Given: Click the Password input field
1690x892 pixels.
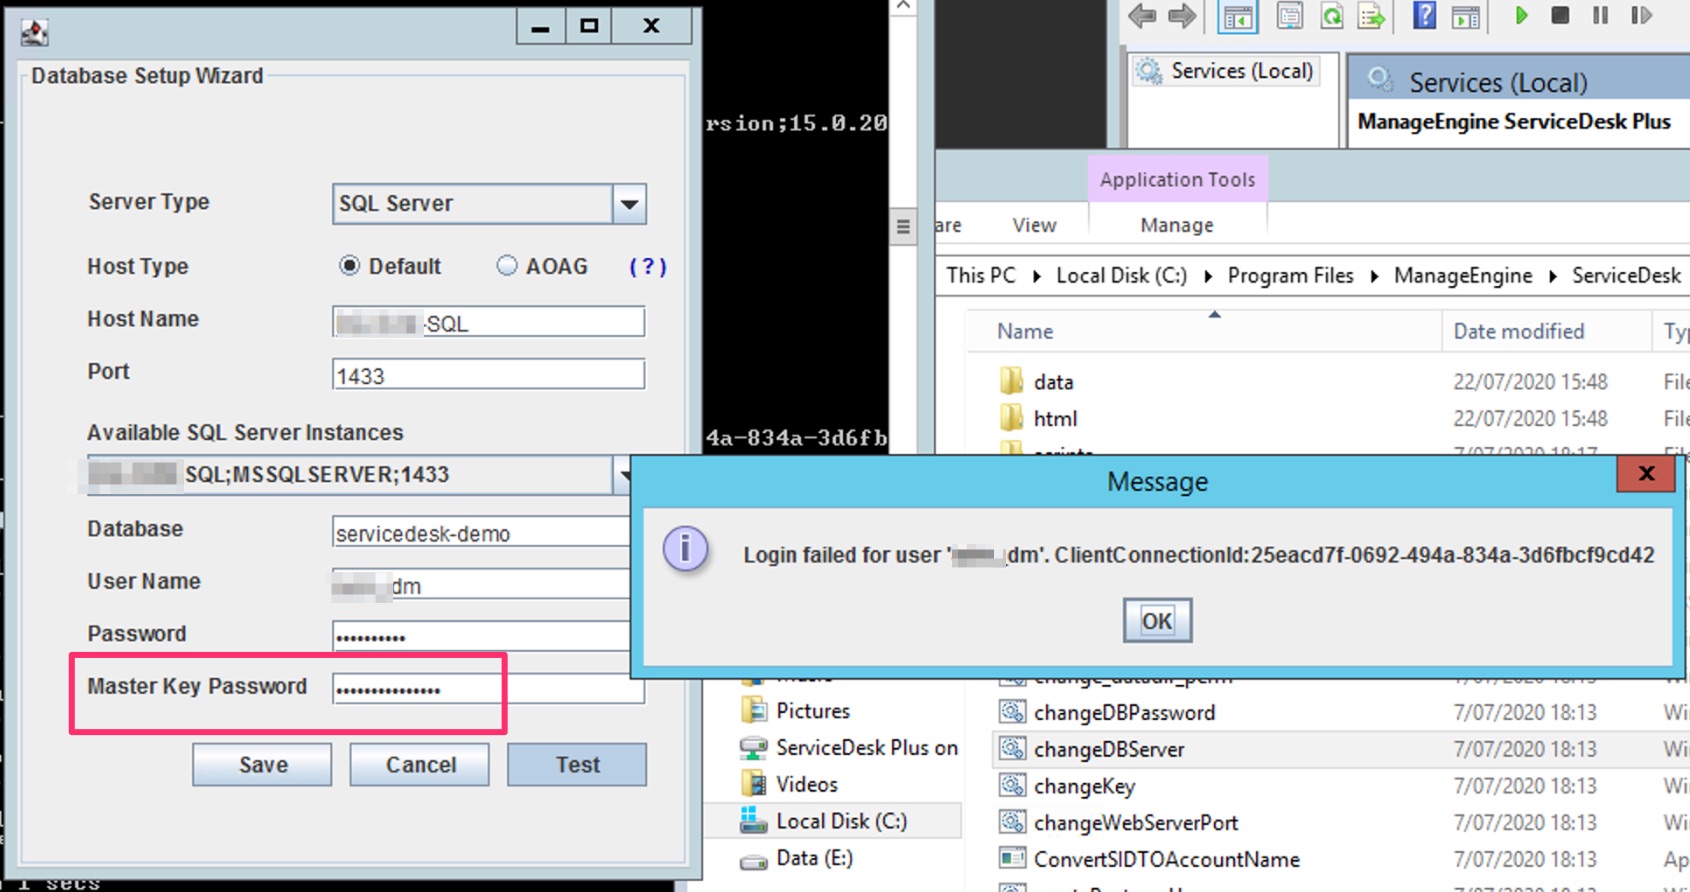Looking at the screenshot, I should (x=481, y=636).
